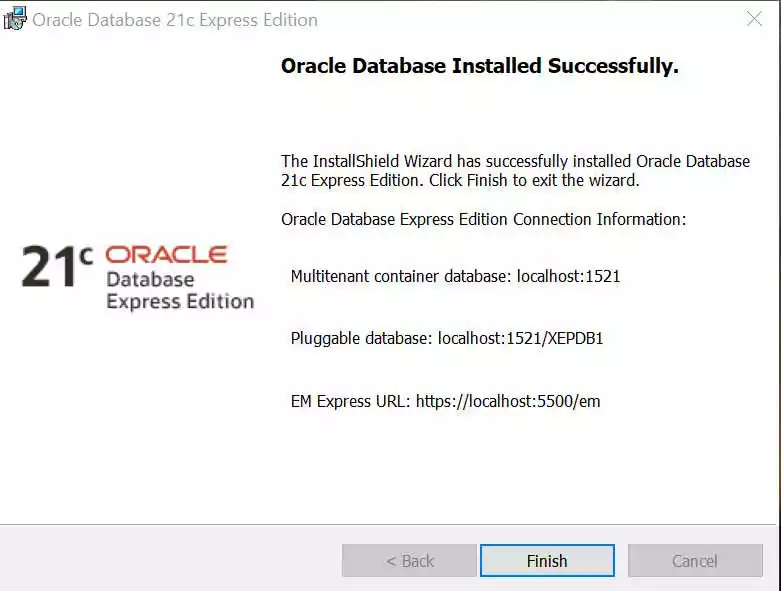
Task: Click the 'Pluggable database' label
Action: pyautogui.click(x=361, y=339)
